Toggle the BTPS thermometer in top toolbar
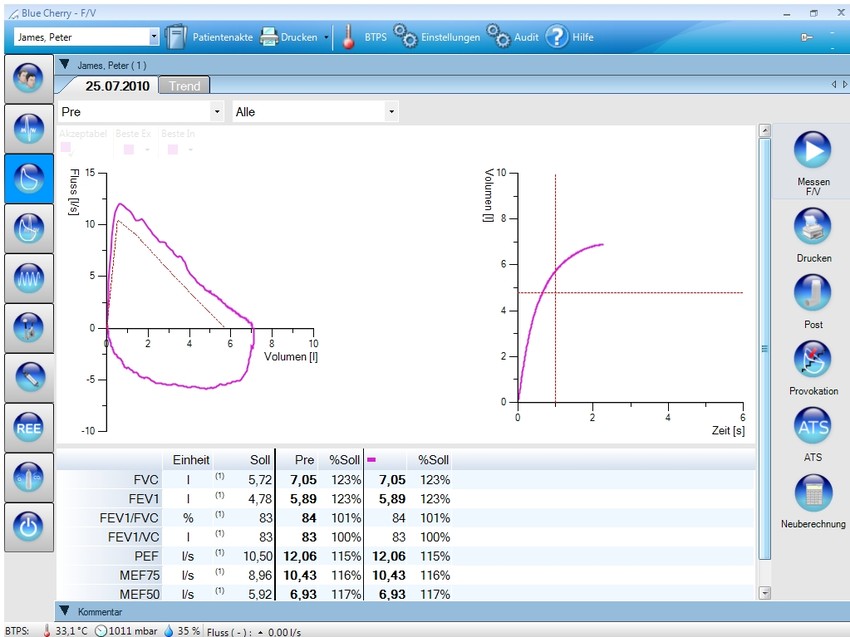Image resolution: width=850 pixels, height=637 pixels. pyautogui.click(x=349, y=37)
